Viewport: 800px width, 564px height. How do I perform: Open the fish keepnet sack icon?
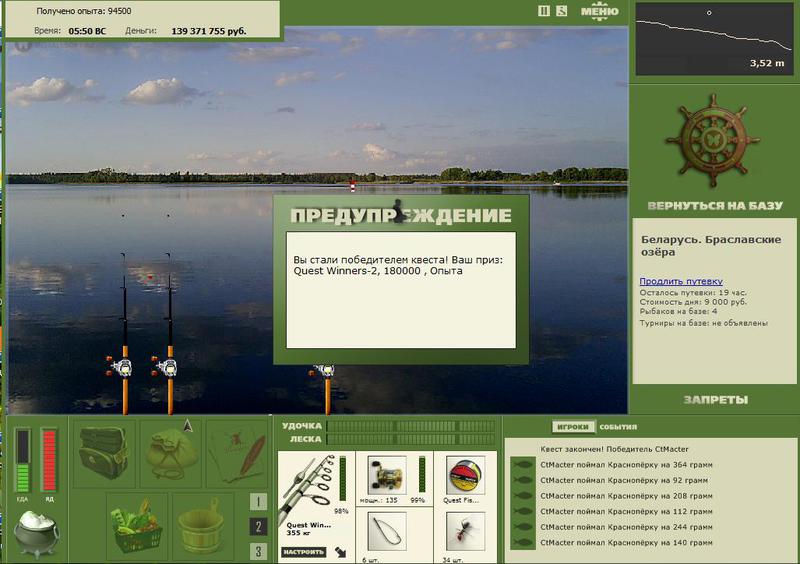click(x=170, y=453)
